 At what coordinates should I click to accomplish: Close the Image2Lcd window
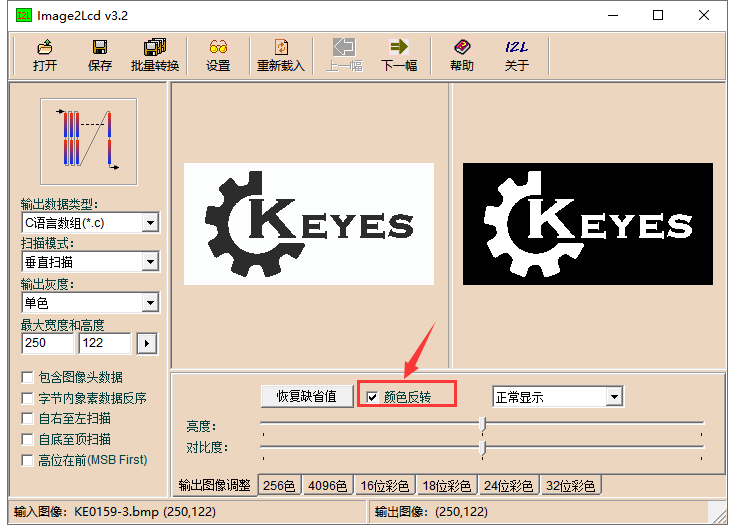[704, 15]
